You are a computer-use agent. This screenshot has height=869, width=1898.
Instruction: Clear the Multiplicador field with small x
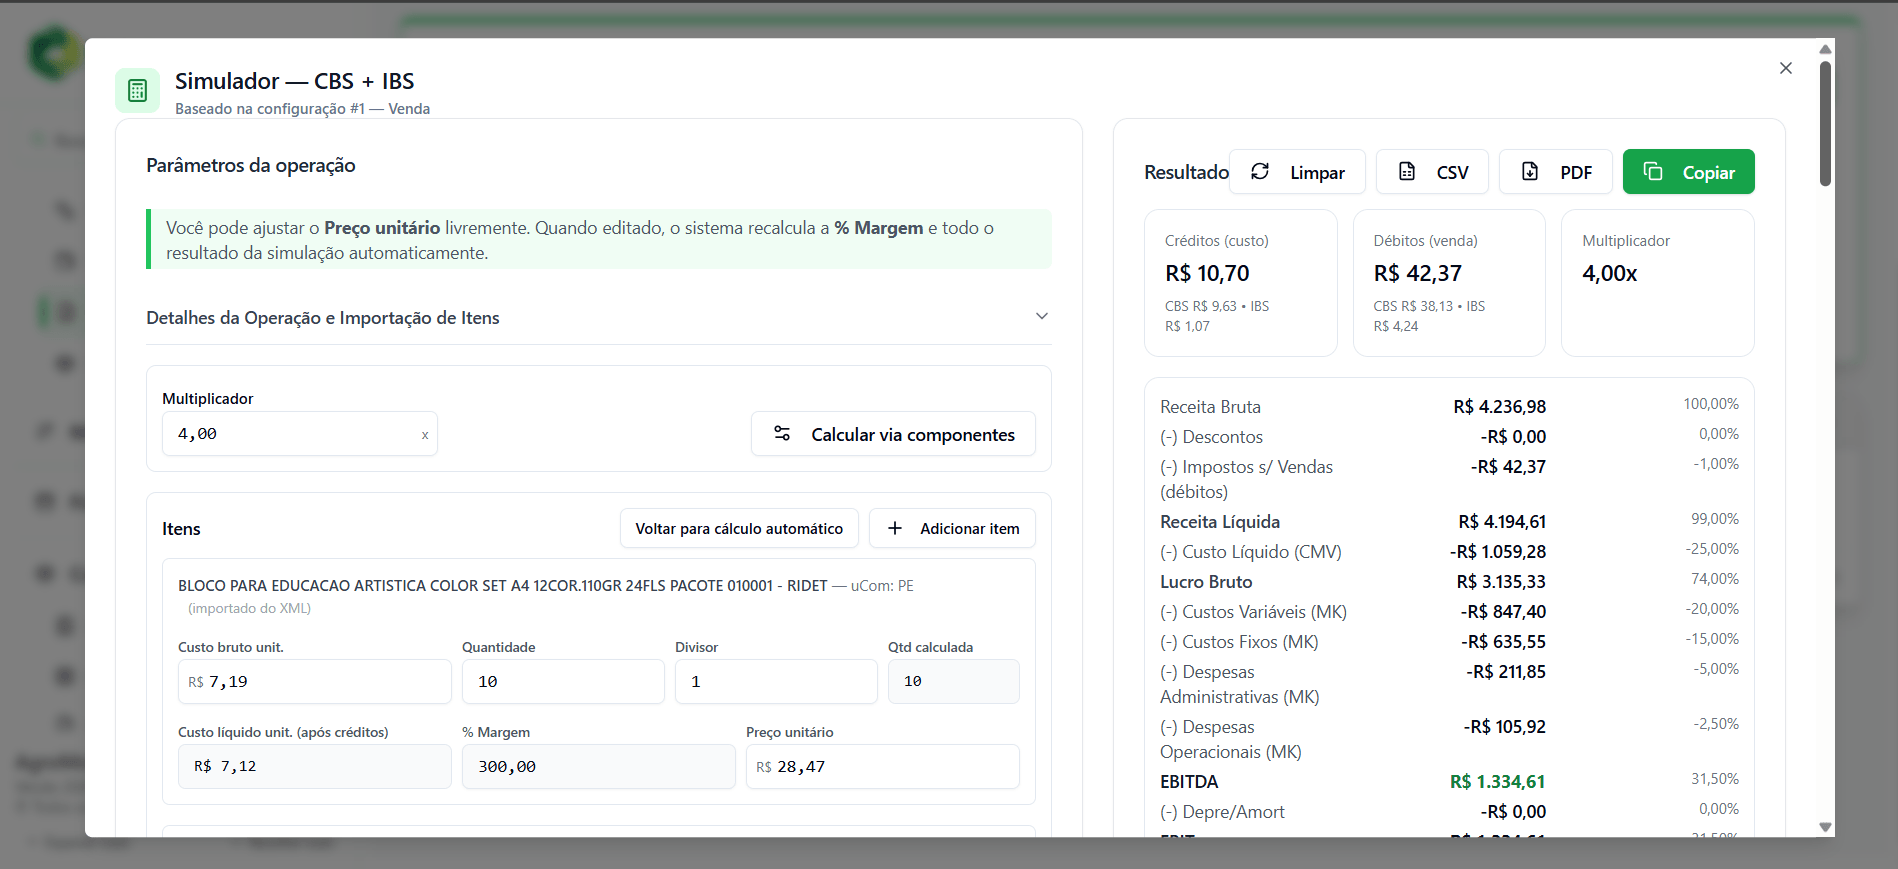pyautogui.click(x=425, y=435)
